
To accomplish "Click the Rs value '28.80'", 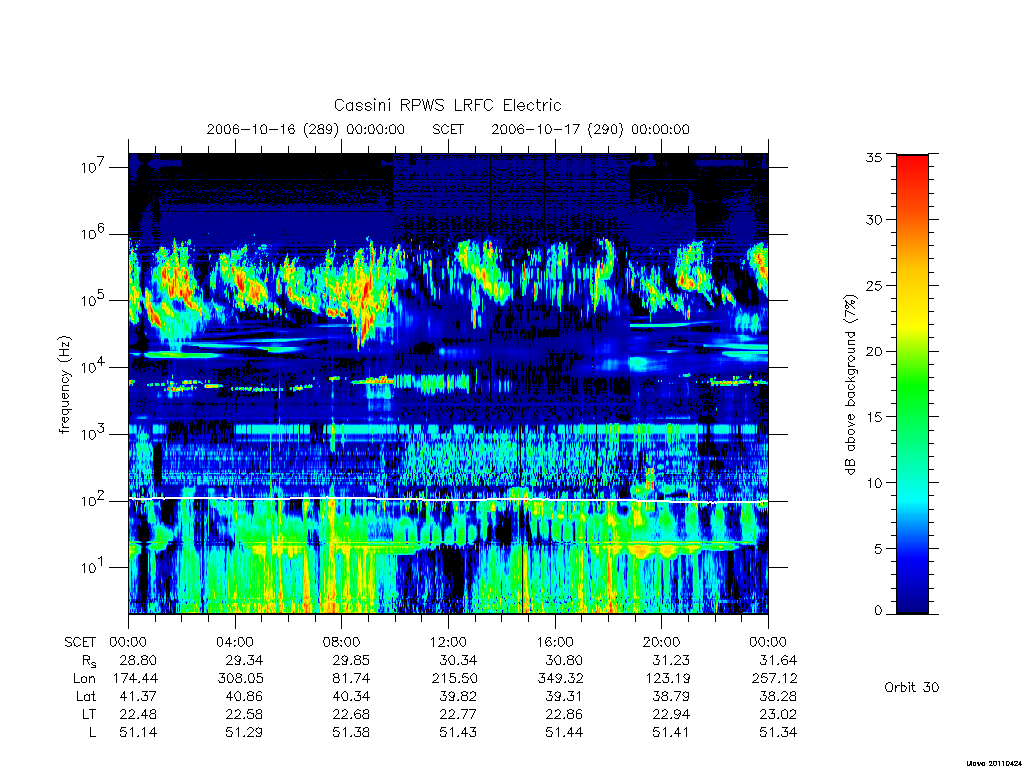I will 138,660.
